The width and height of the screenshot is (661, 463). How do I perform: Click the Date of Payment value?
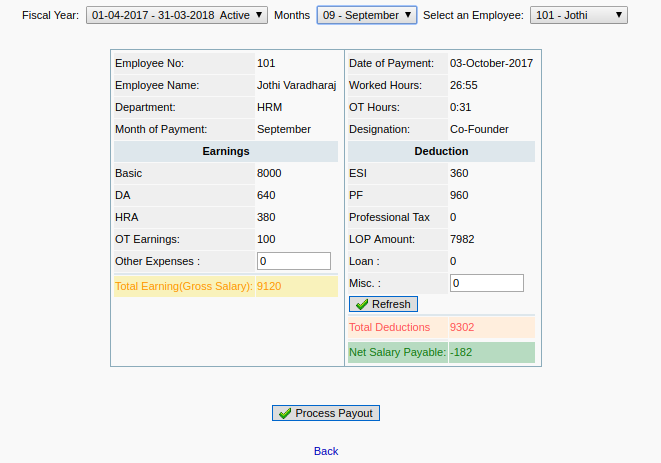click(x=491, y=64)
